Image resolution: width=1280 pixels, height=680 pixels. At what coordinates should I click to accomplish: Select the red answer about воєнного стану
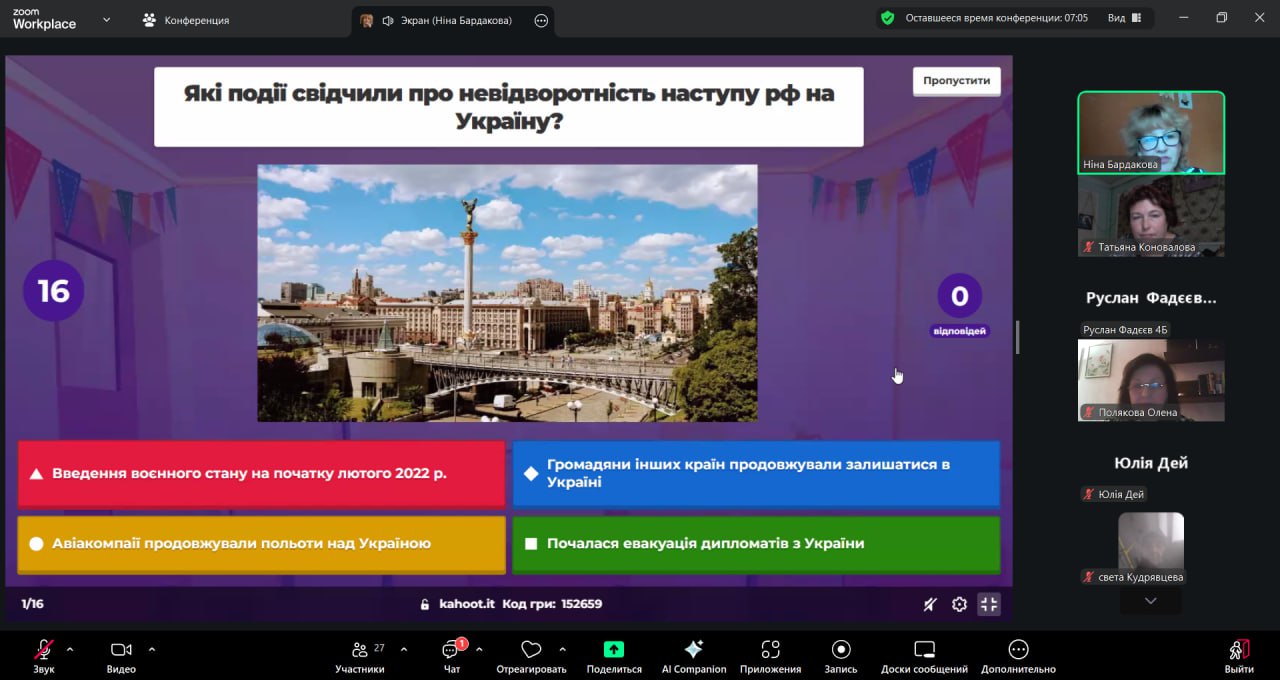(261, 474)
